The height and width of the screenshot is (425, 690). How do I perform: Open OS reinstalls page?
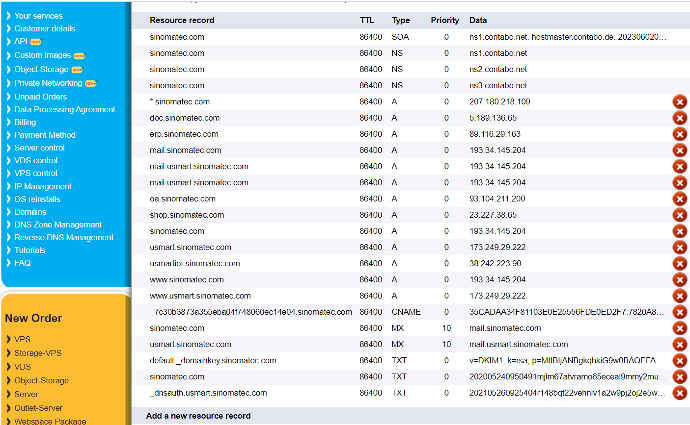pyautogui.click(x=37, y=199)
